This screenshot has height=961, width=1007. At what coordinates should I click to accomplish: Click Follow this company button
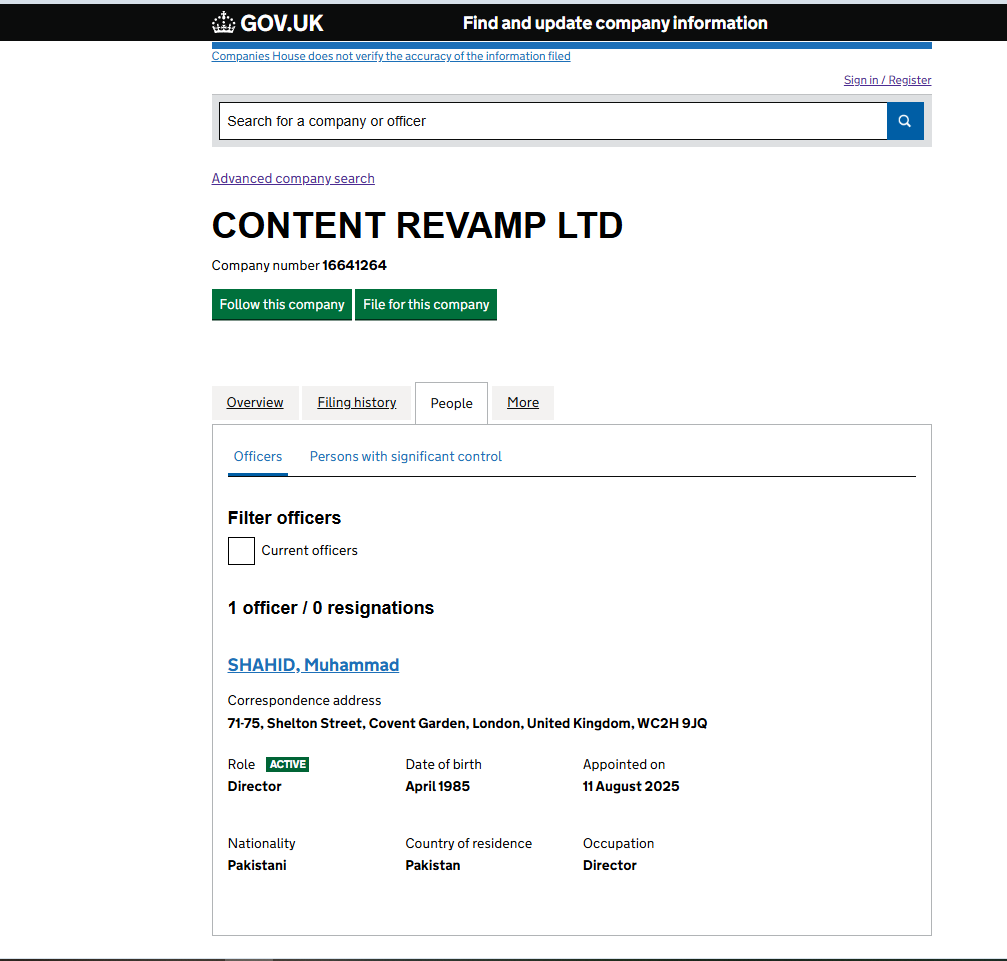[282, 304]
